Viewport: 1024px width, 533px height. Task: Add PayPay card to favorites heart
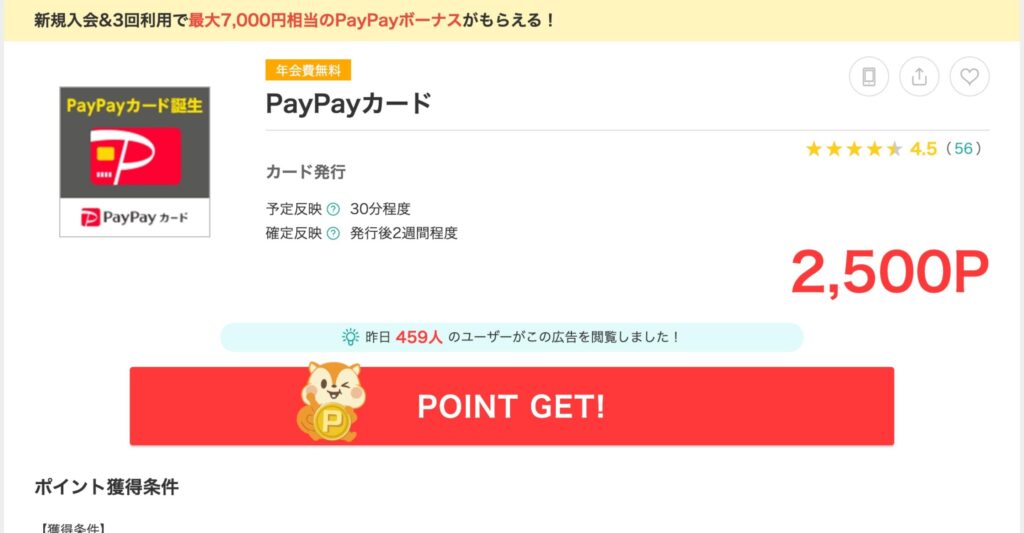[x=969, y=76]
